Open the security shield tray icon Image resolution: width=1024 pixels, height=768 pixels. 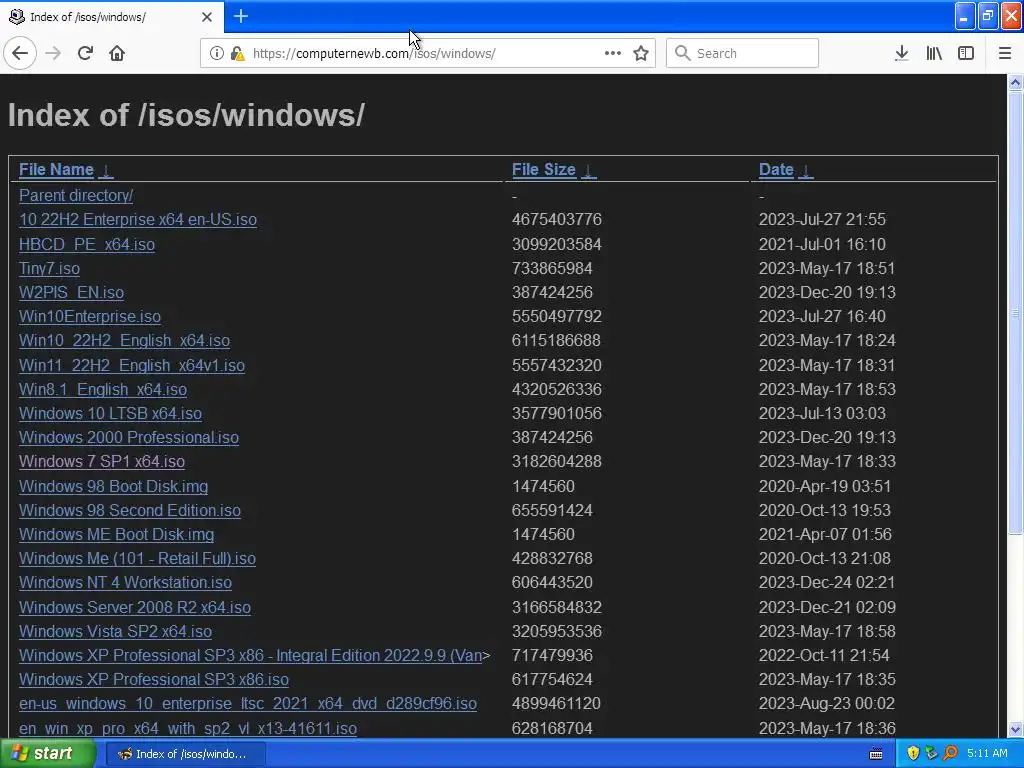913,753
